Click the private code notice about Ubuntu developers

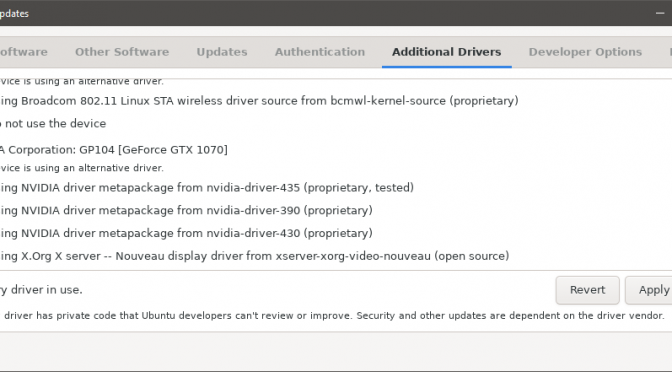point(332,316)
